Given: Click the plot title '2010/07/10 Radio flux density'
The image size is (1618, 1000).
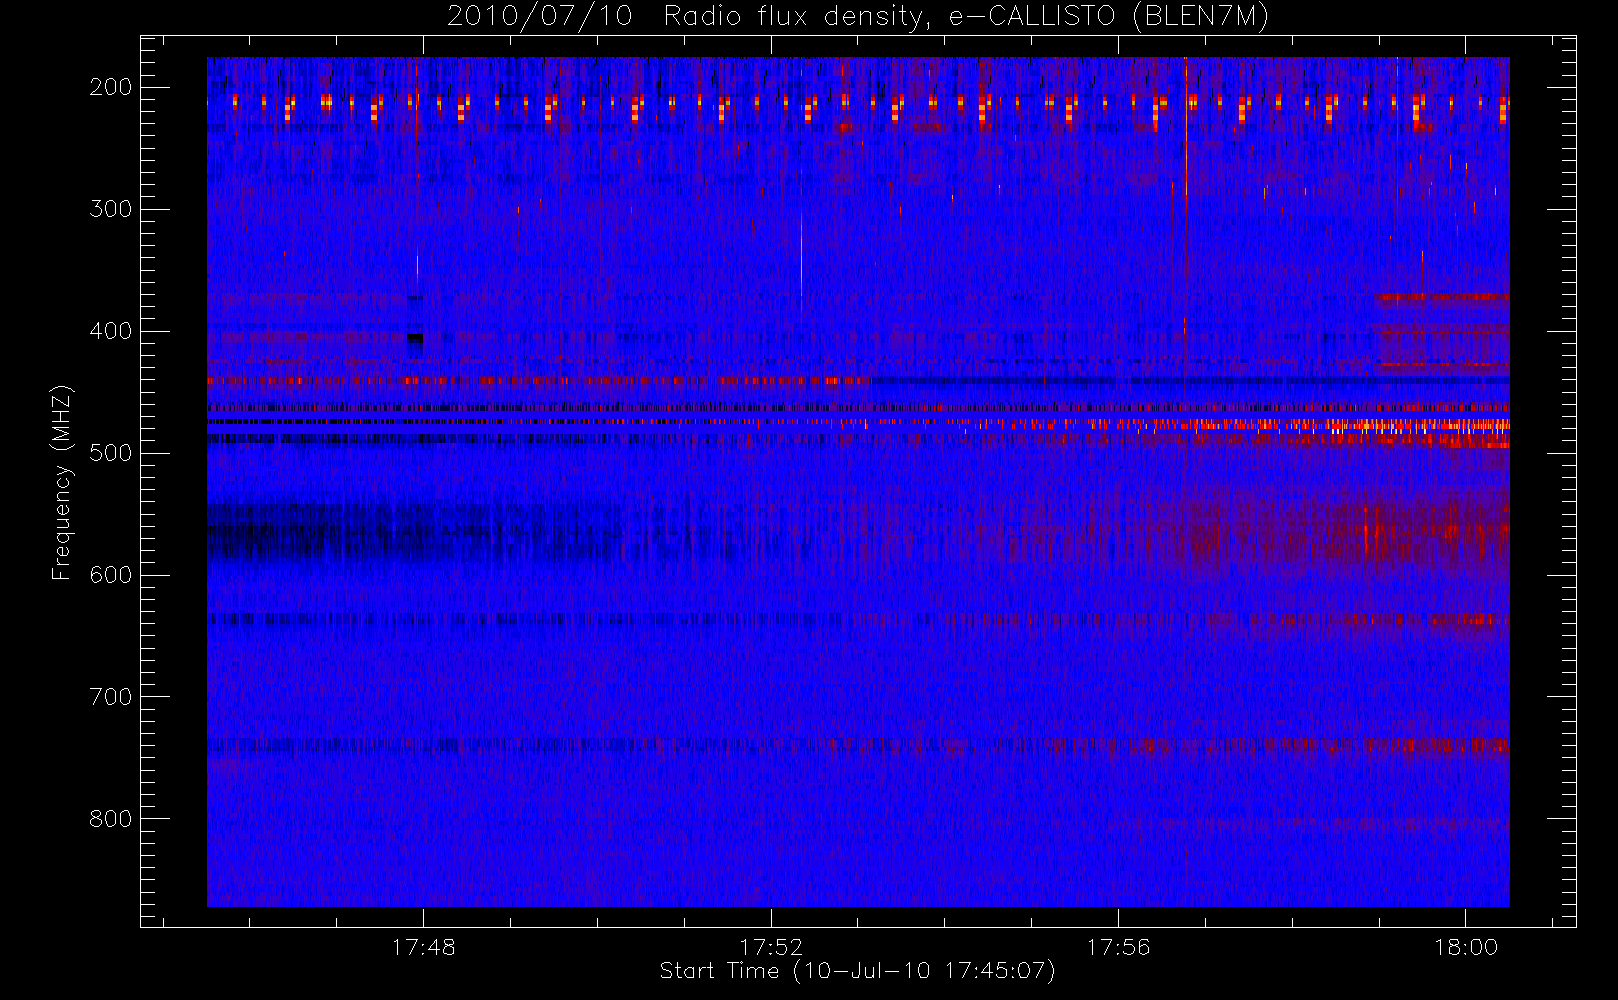Looking at the screenshot, I should (858, 17).
